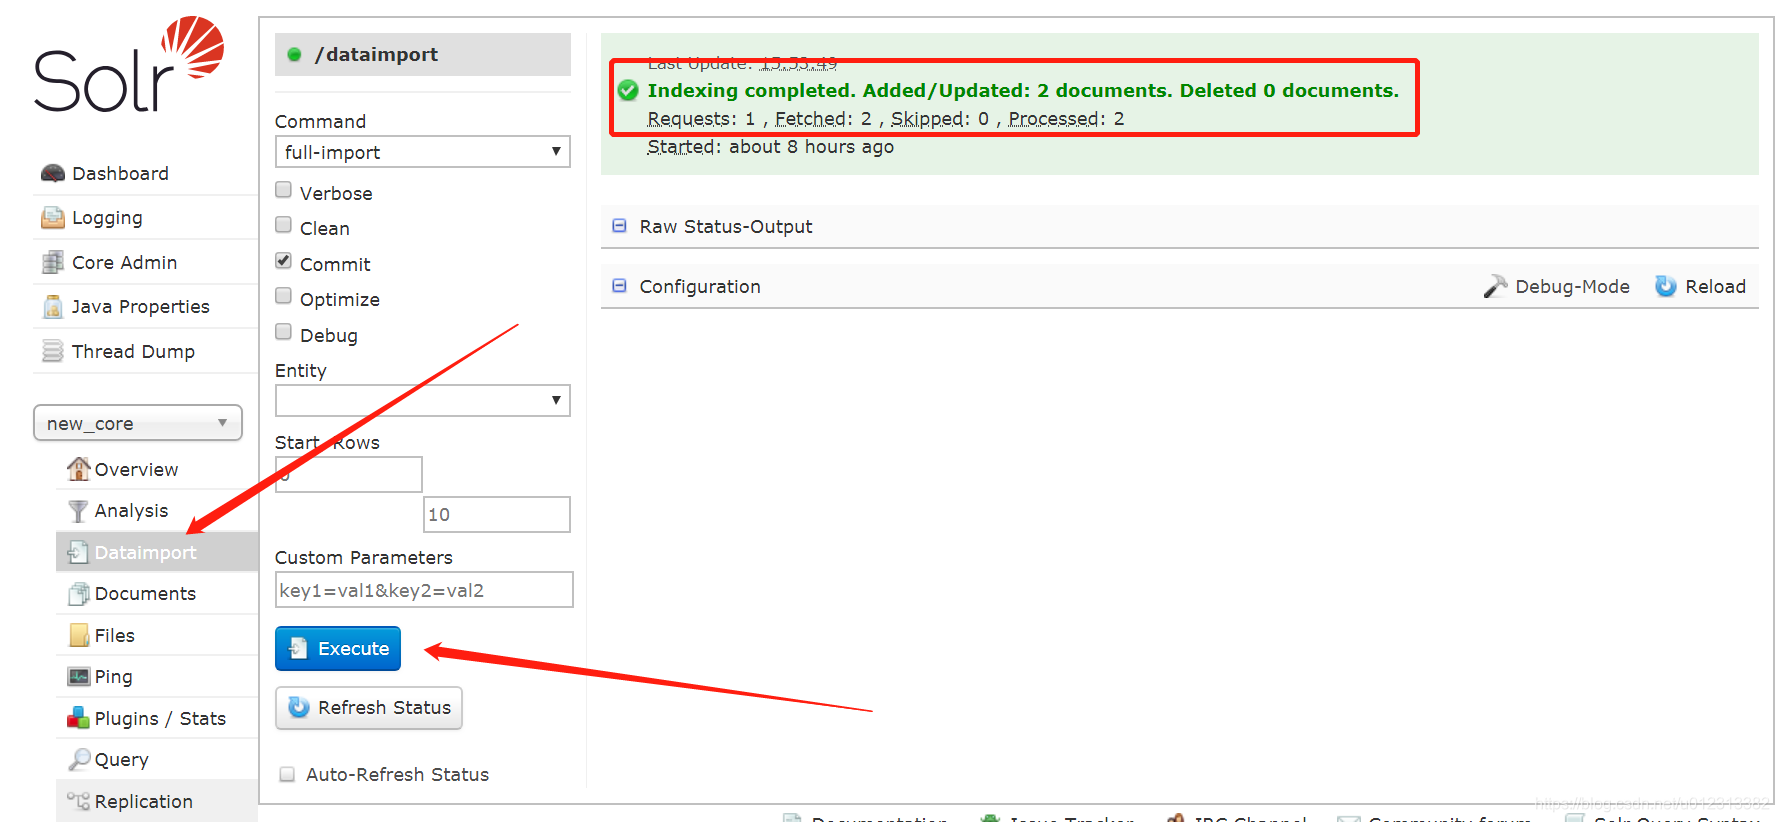
Task: Open the Files menu item
Action: [114, 636]
